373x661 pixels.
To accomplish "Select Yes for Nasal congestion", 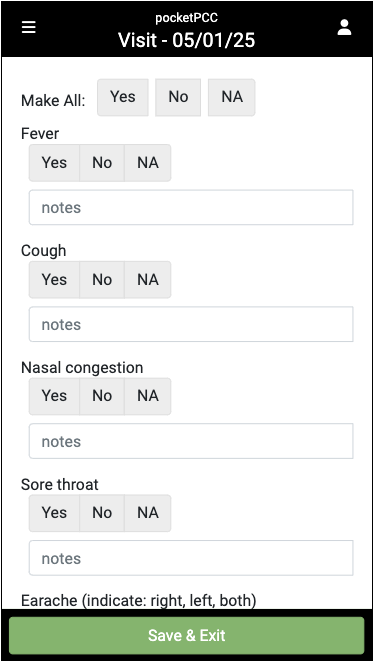I will point(54,396).
